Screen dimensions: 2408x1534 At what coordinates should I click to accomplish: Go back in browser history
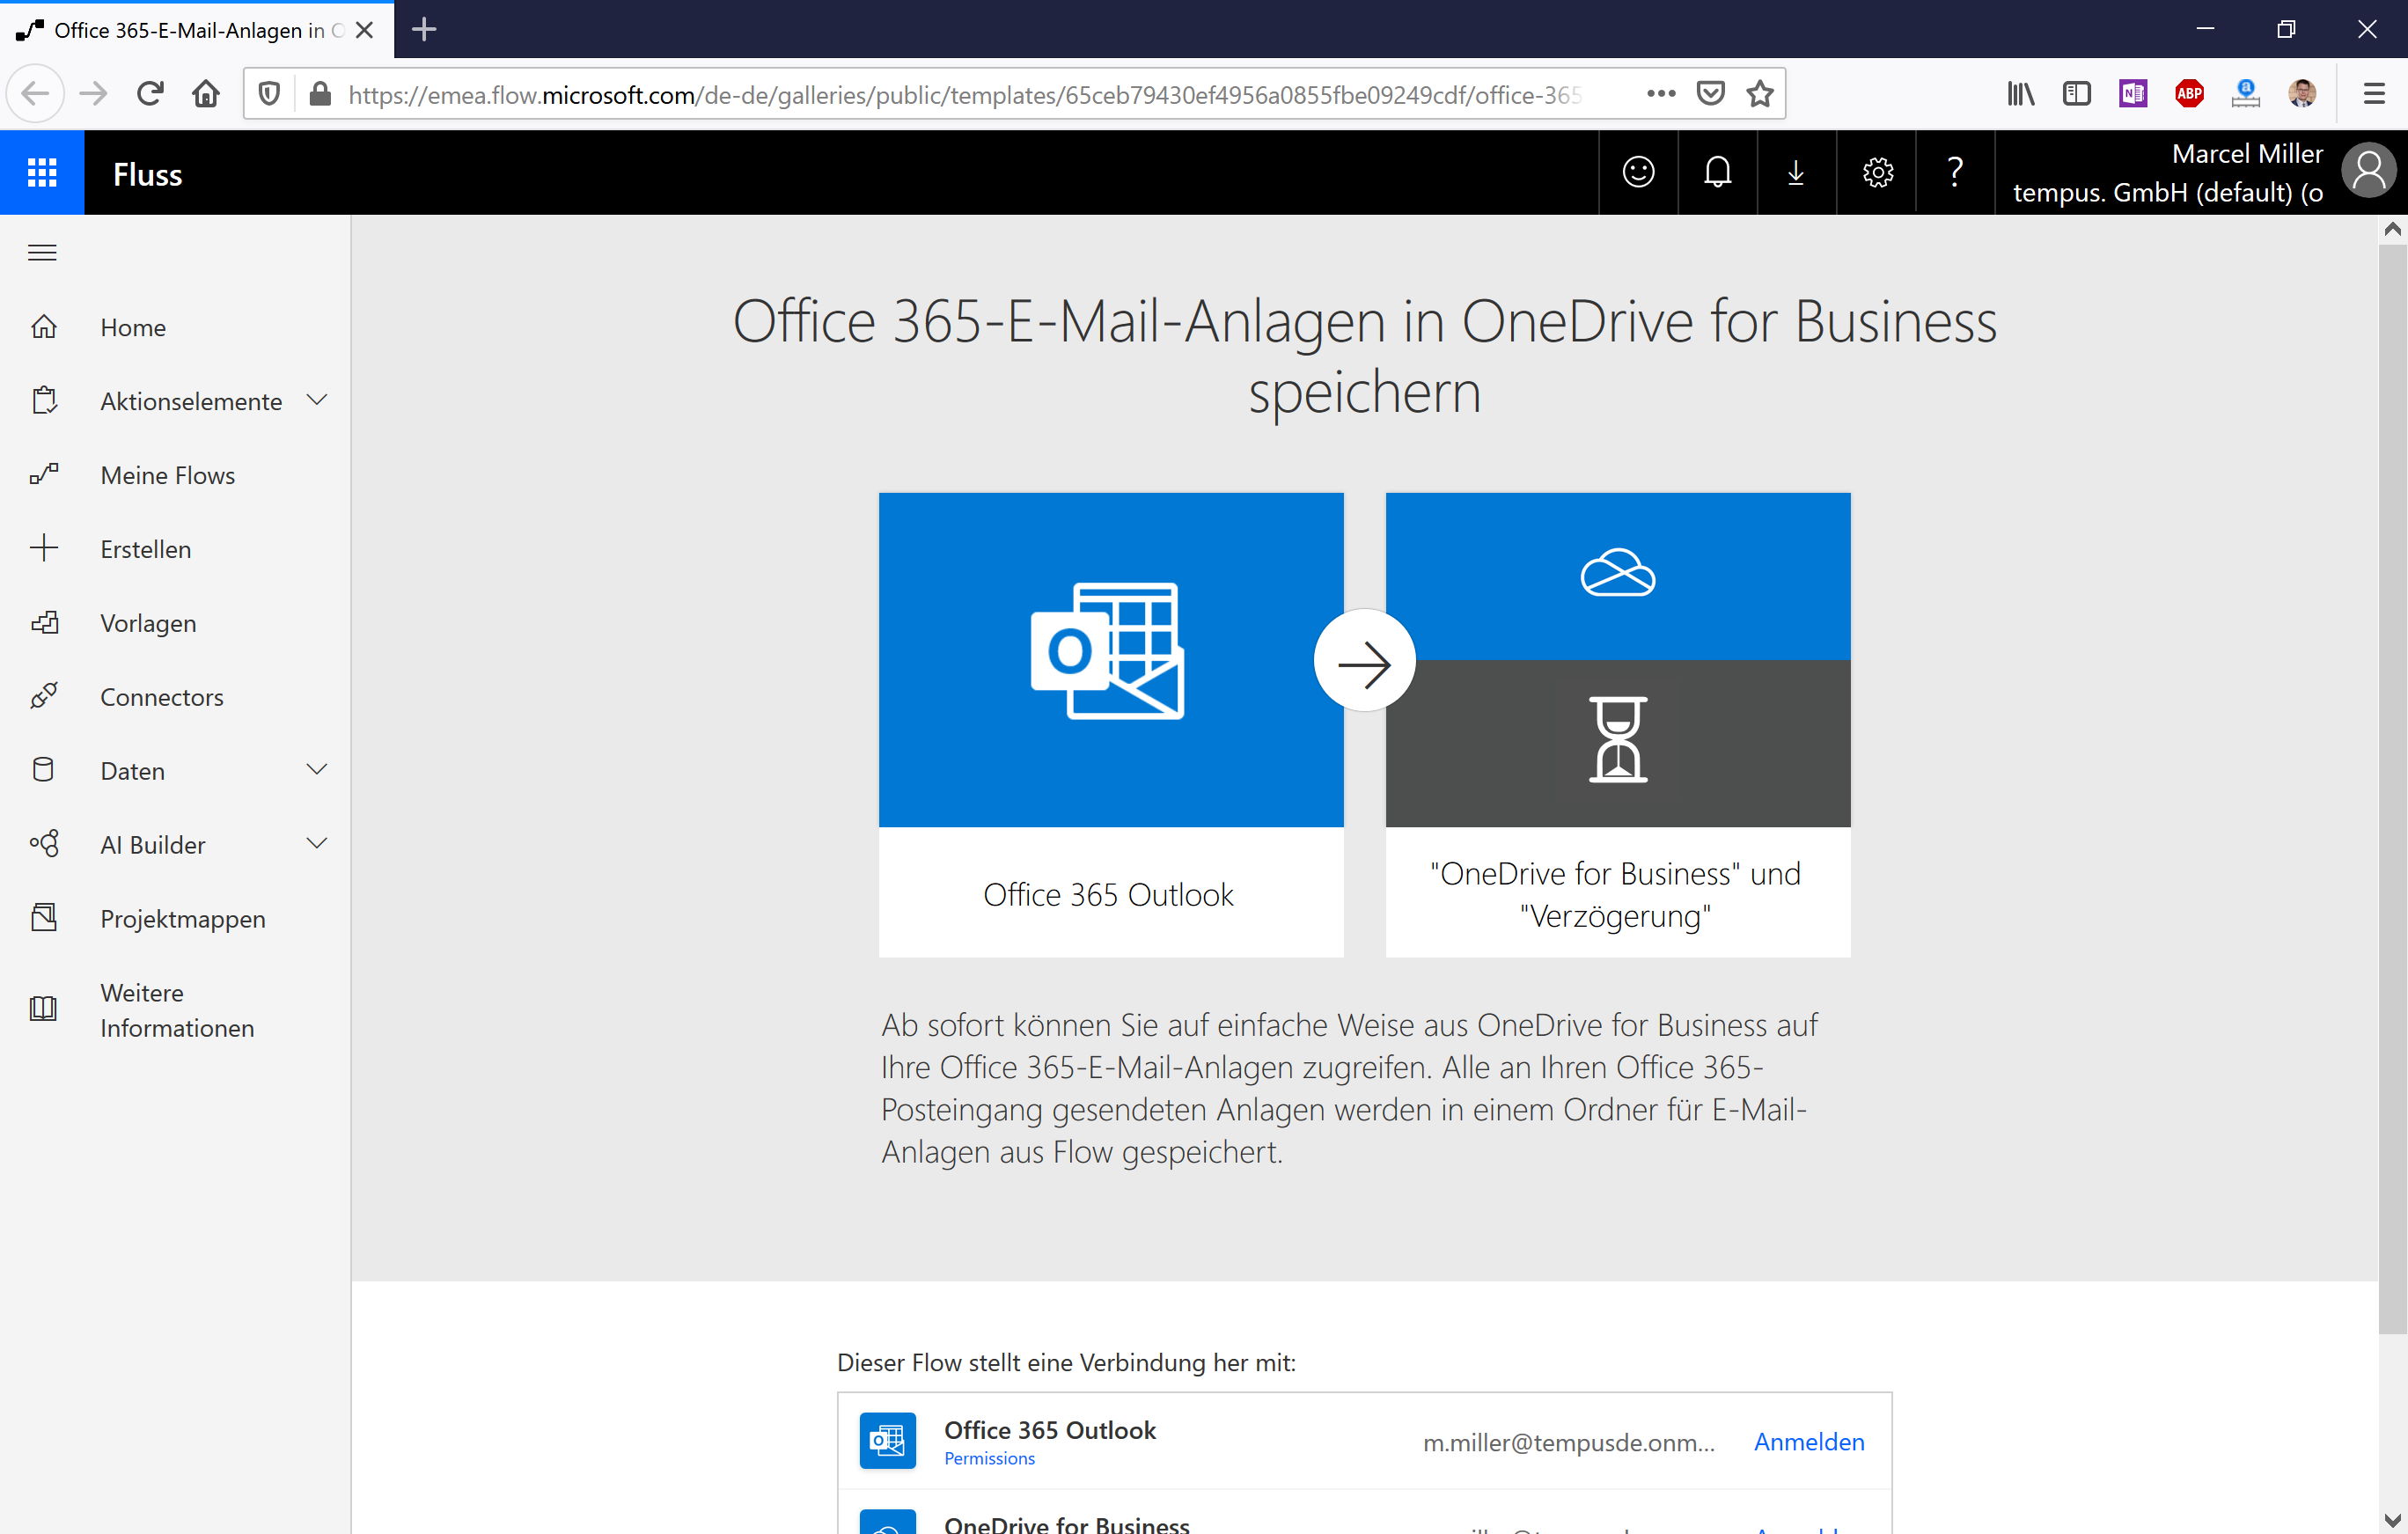pos(35,94)
